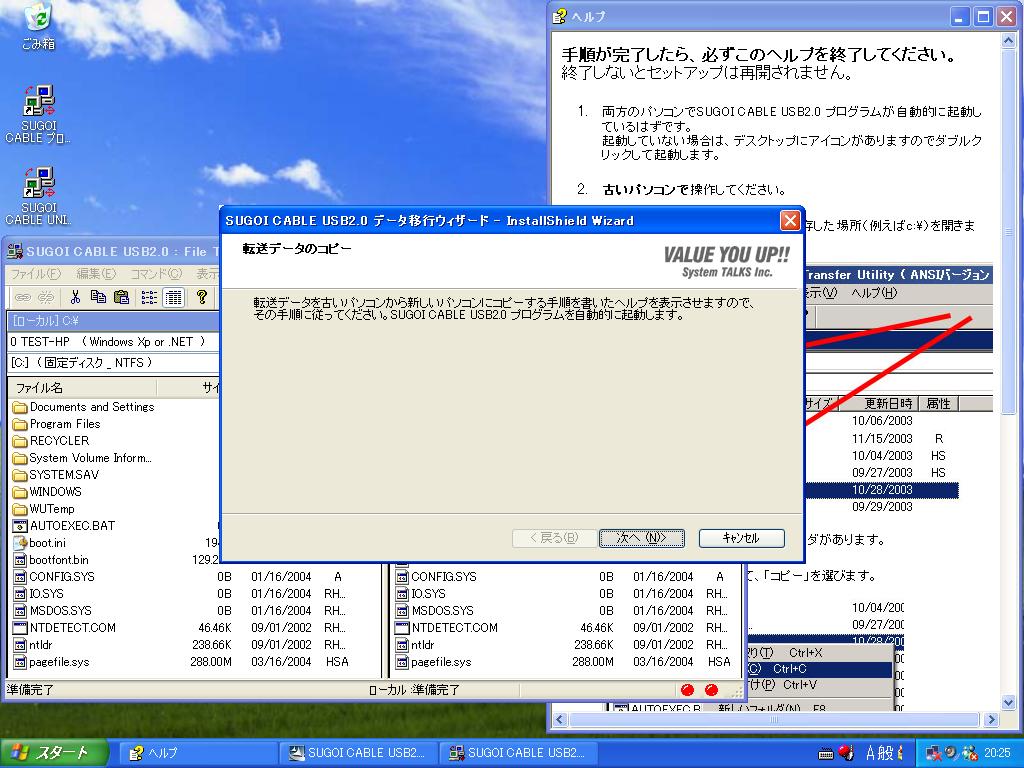Toggle the details view toolbar icon
This screenshot has height=768, width=1024.
[173, 298]
